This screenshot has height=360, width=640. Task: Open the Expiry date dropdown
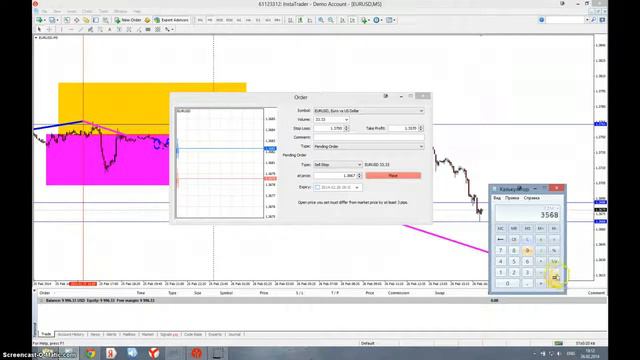(x=357, y=187)
